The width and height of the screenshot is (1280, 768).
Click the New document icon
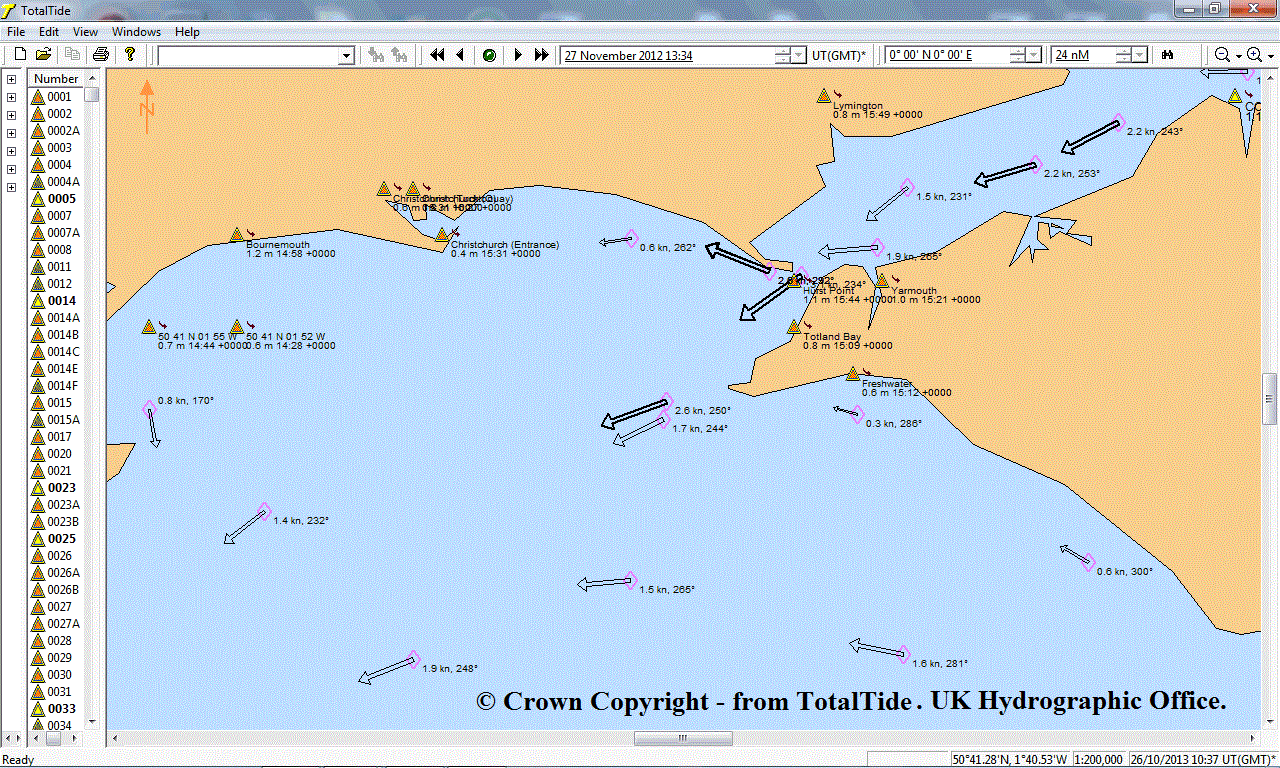tap(19, 55)
